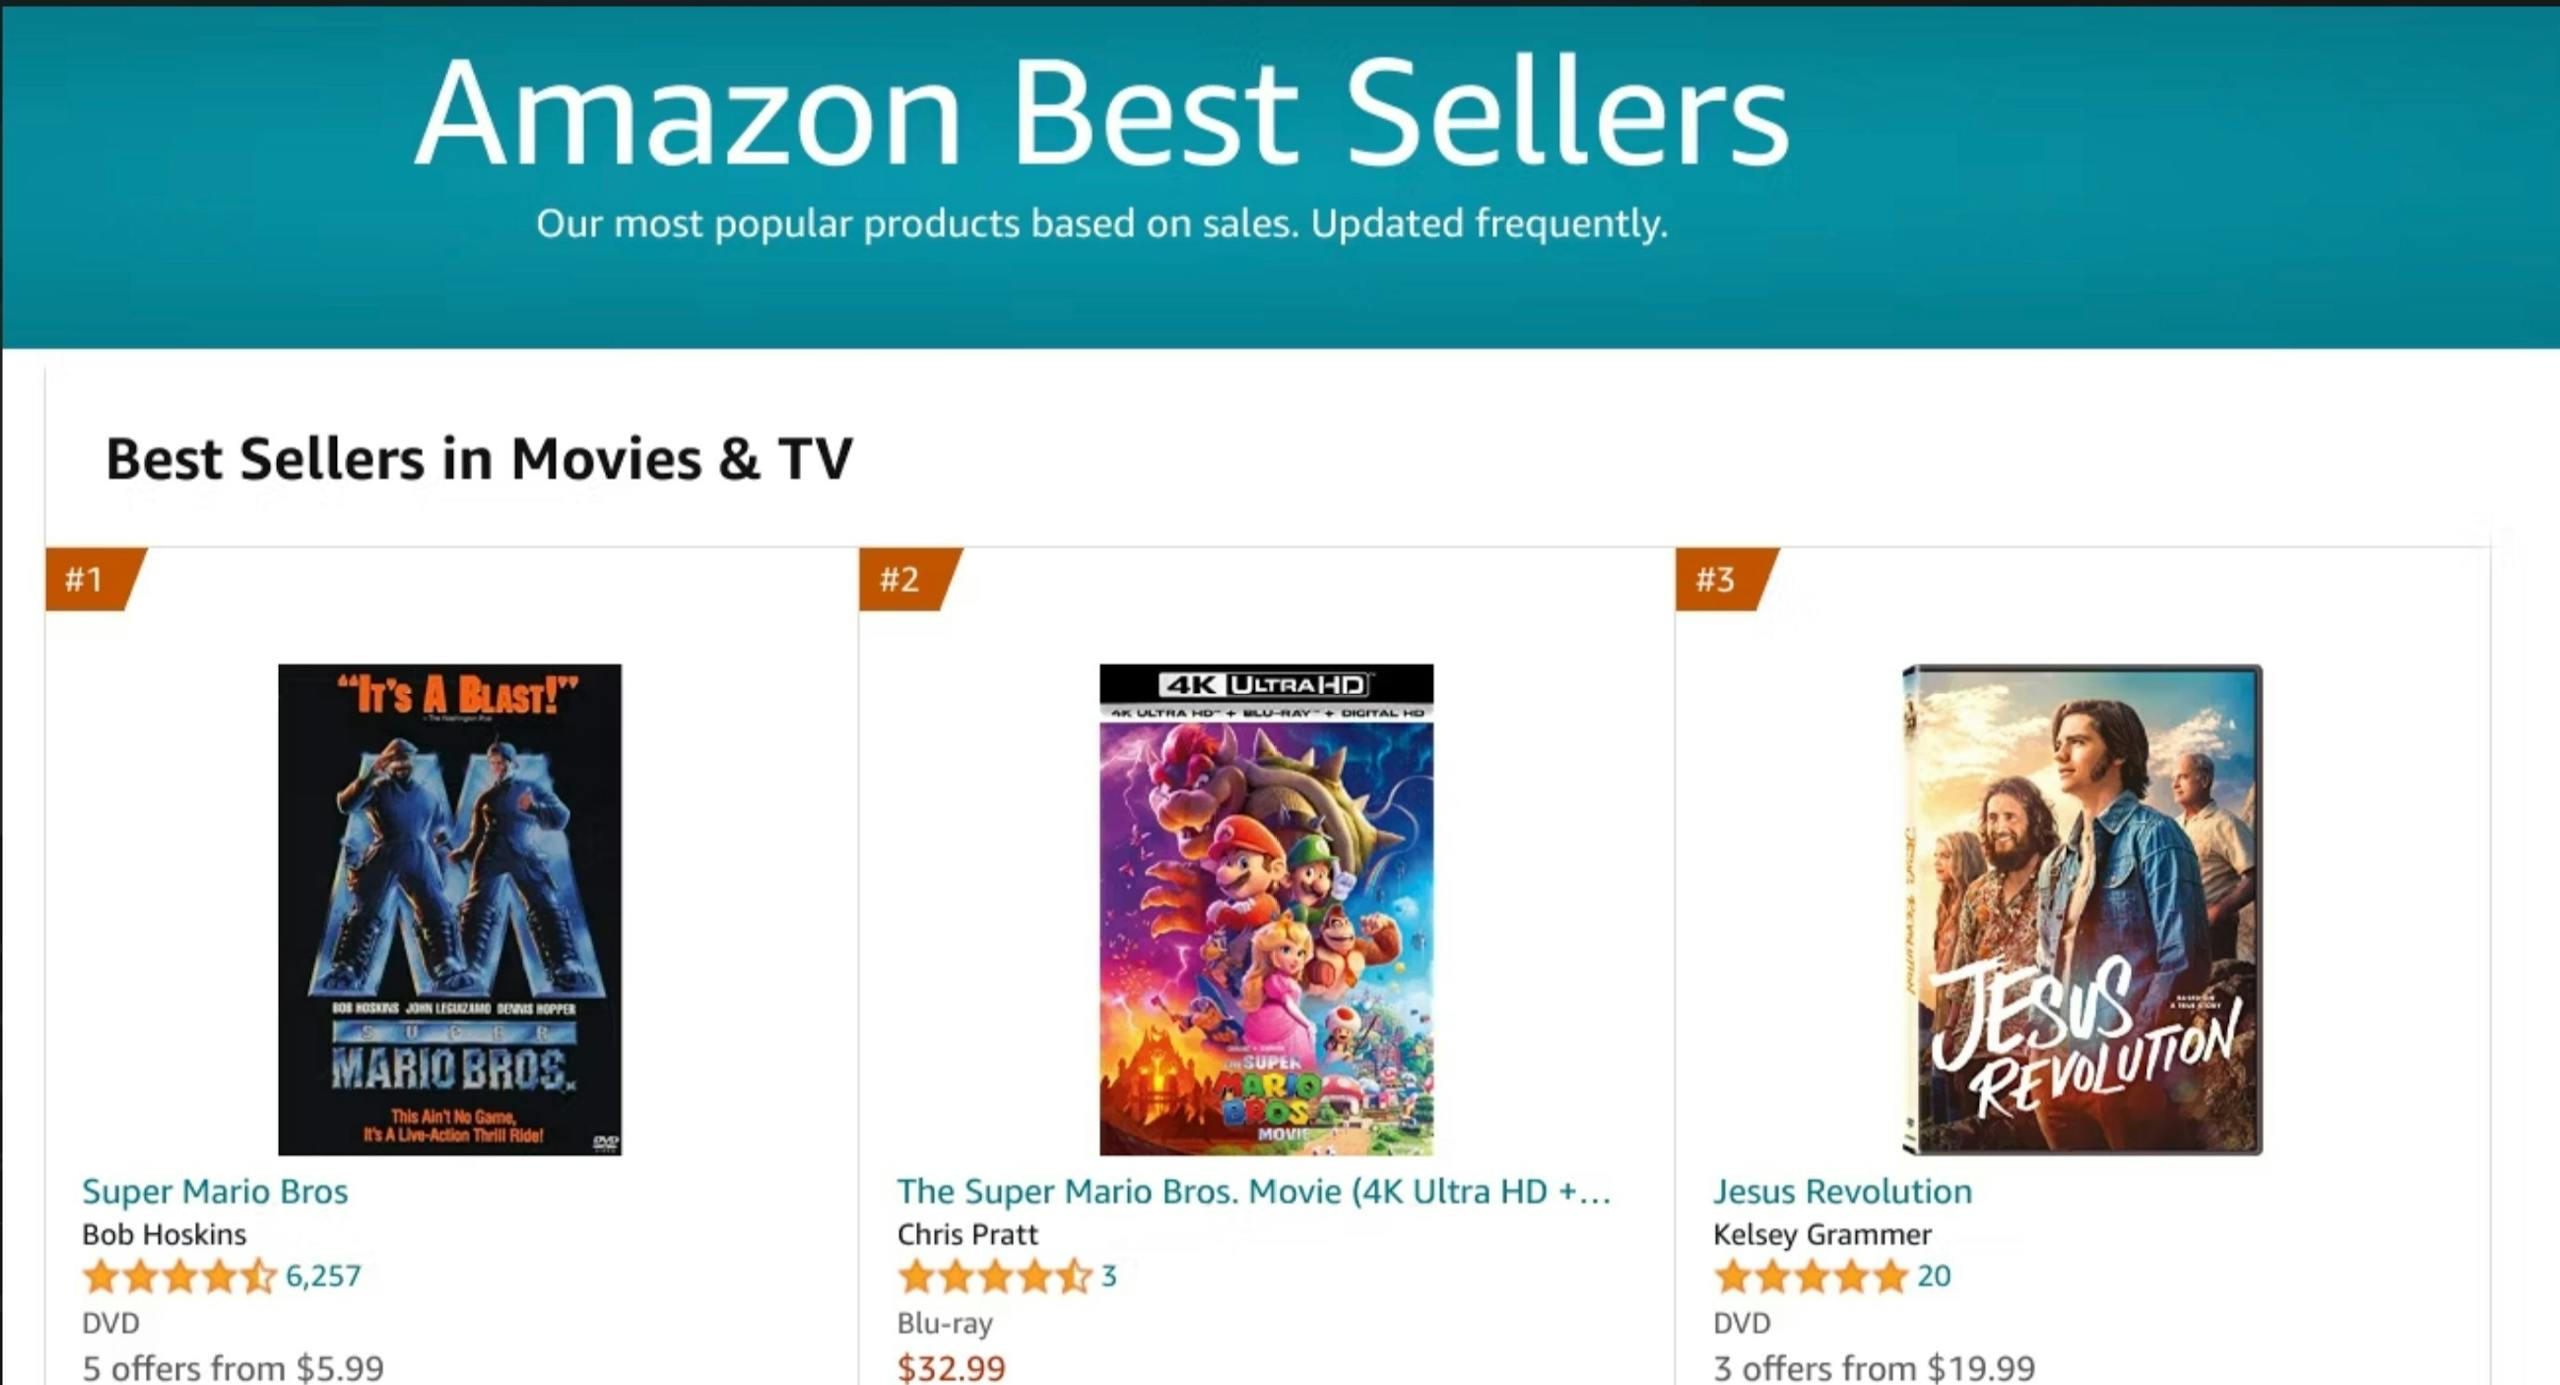Click the Amazon Best Sellers banner heading
2560x1385 pixels.
[x=1102, y=112]
